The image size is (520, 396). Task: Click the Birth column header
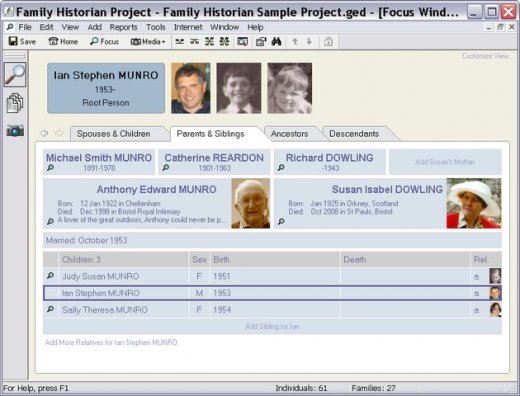tap(275, 259)
